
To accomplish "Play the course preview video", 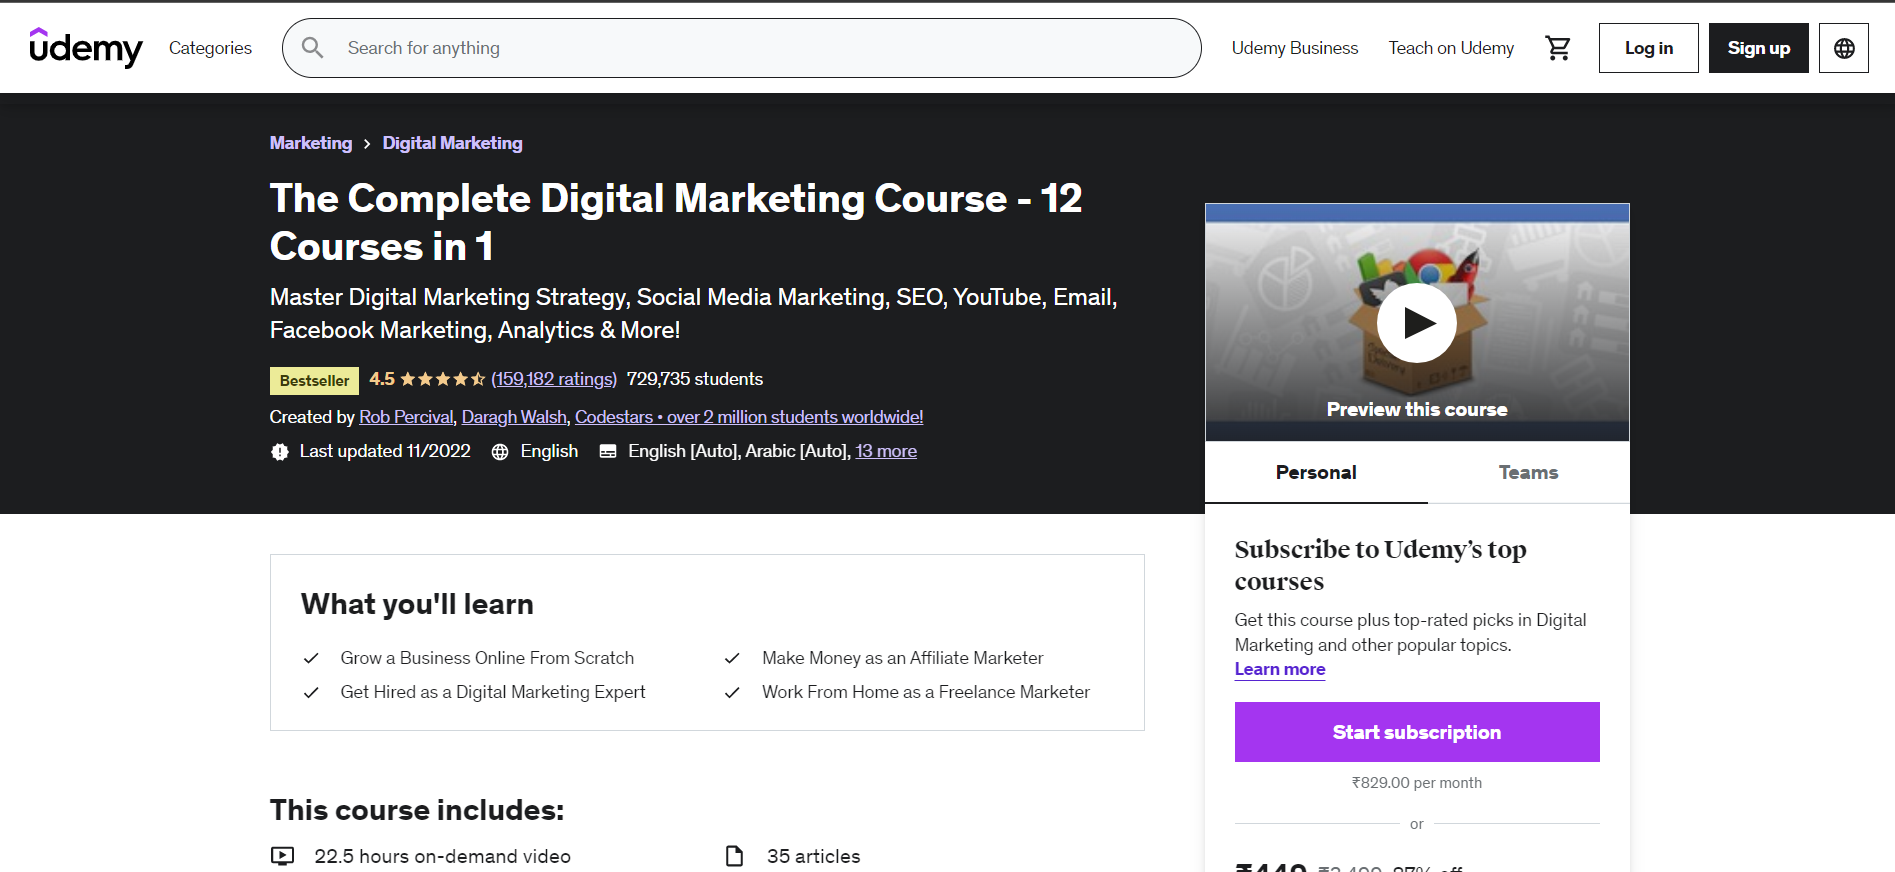I will 1416,323.
